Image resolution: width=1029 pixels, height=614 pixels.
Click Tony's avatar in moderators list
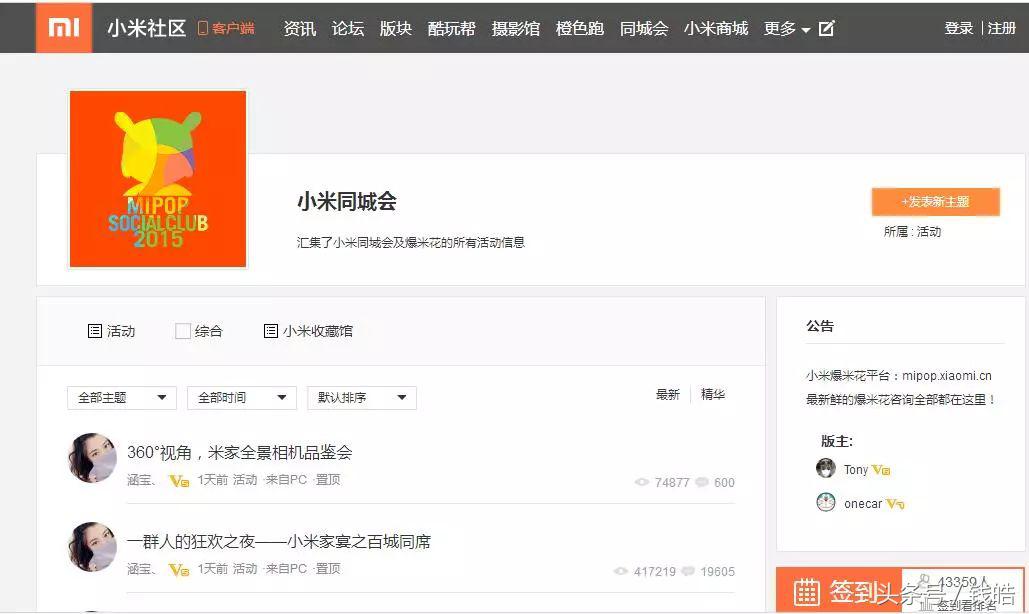point(826,468)
